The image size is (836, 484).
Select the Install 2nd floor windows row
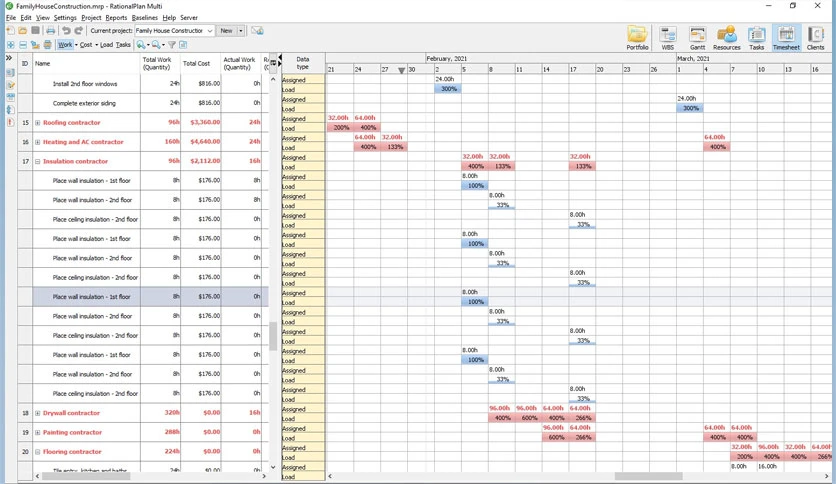click(x=143, y=84)
